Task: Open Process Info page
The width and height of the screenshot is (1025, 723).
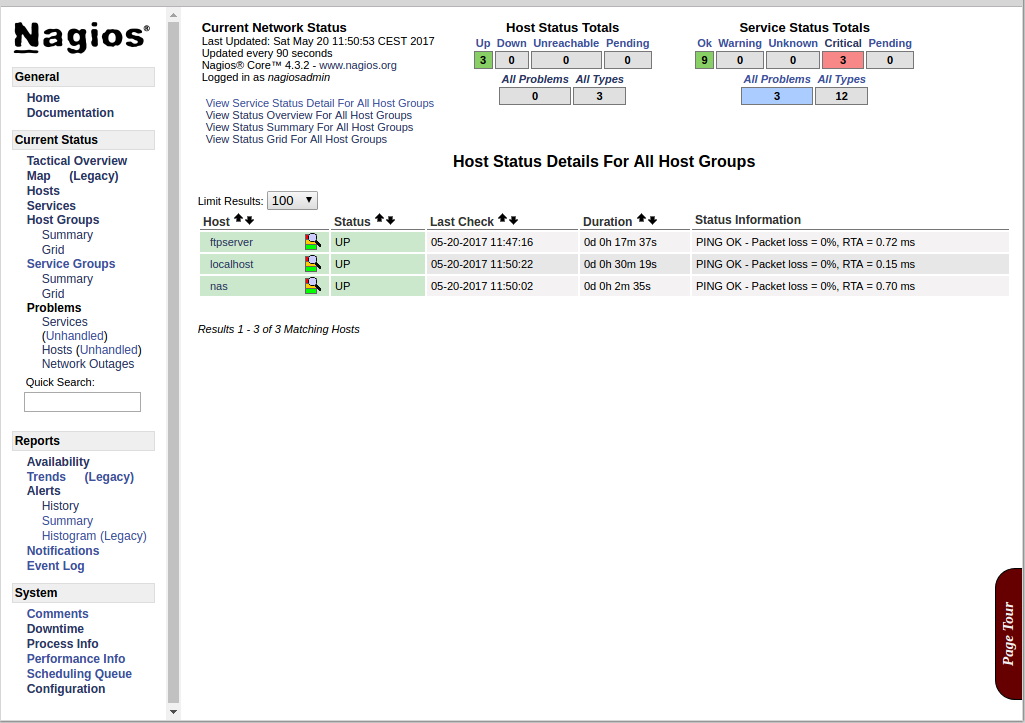Action: click(62, 644)
